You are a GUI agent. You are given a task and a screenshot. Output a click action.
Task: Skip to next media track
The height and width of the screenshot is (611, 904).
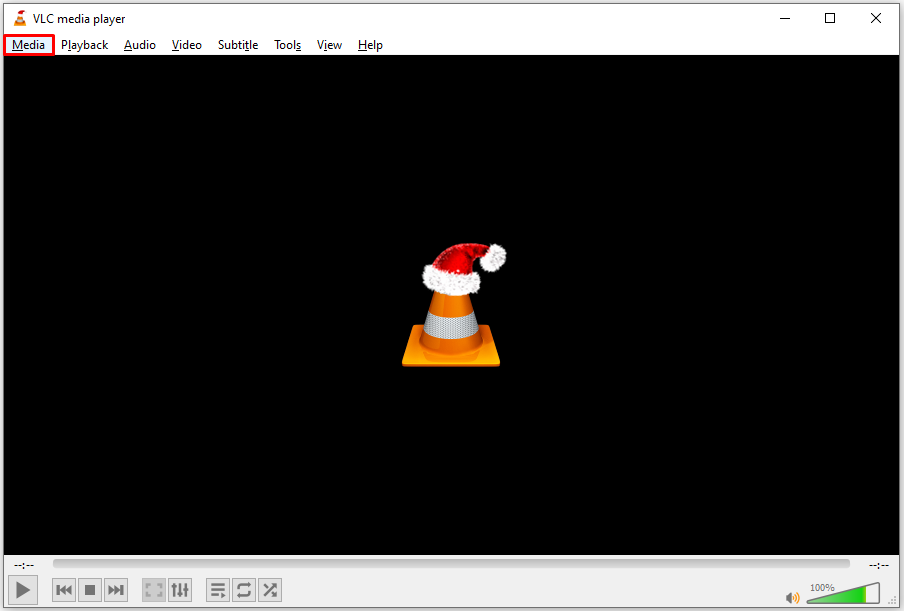[x=116, y=590]
